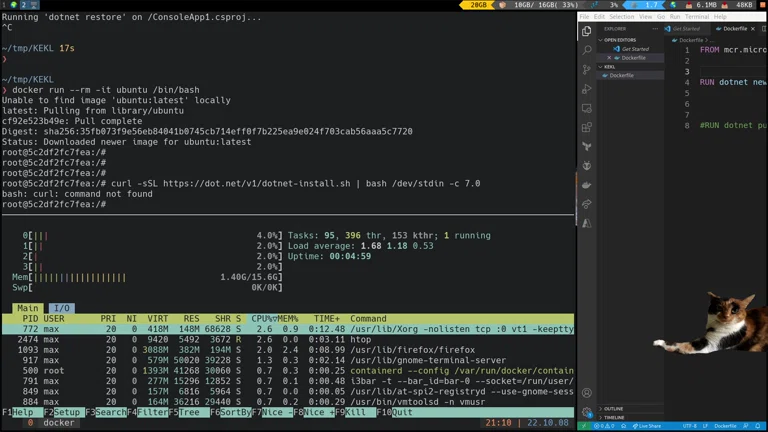Viewport: 768px width, 432px height.
Task: Change UTF-8 encoding in status bar
Action: [690, 426]
